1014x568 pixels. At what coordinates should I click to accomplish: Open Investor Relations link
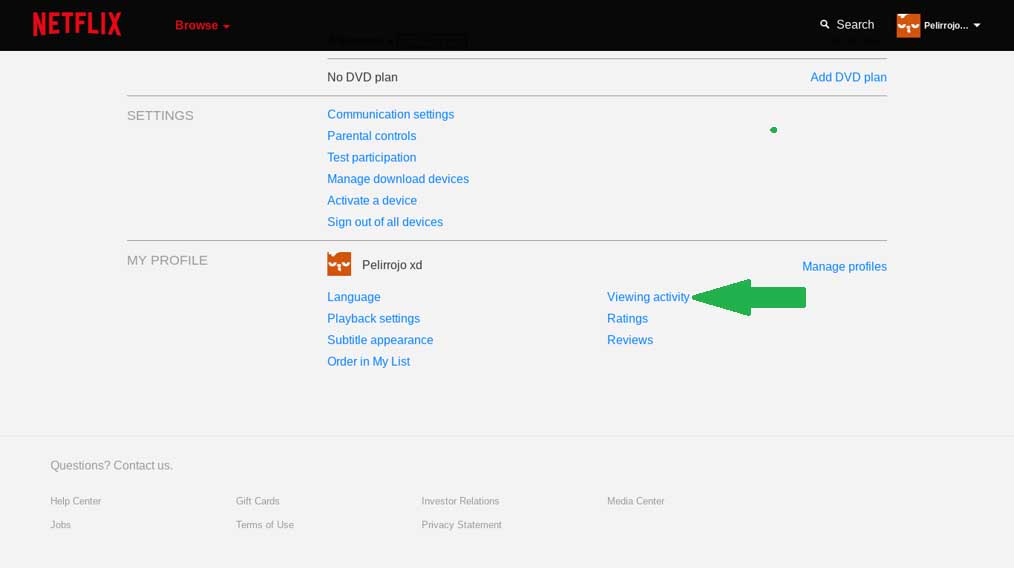[460, 501]
